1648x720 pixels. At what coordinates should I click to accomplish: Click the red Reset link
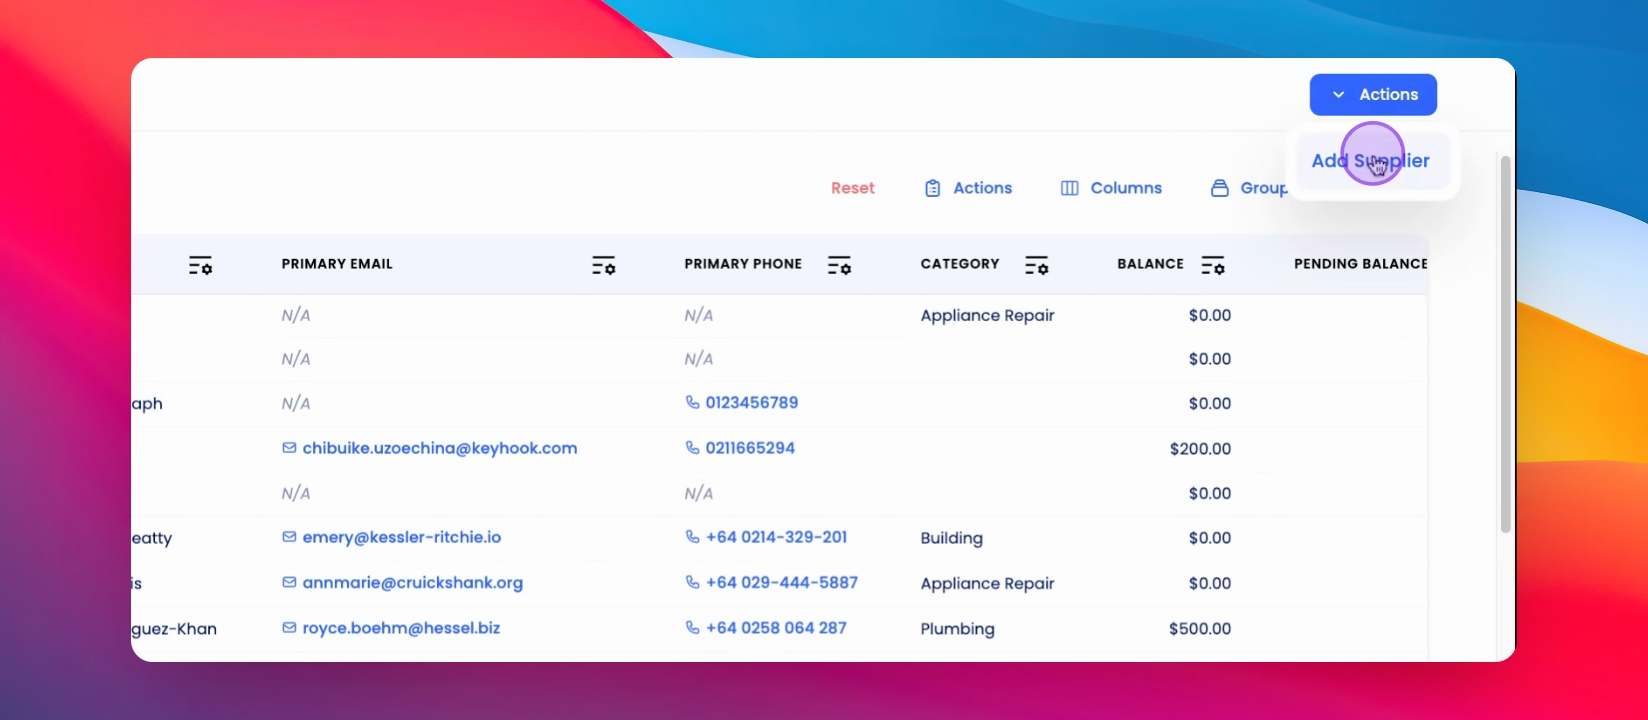pyautogui.click(x=853, y=188)
